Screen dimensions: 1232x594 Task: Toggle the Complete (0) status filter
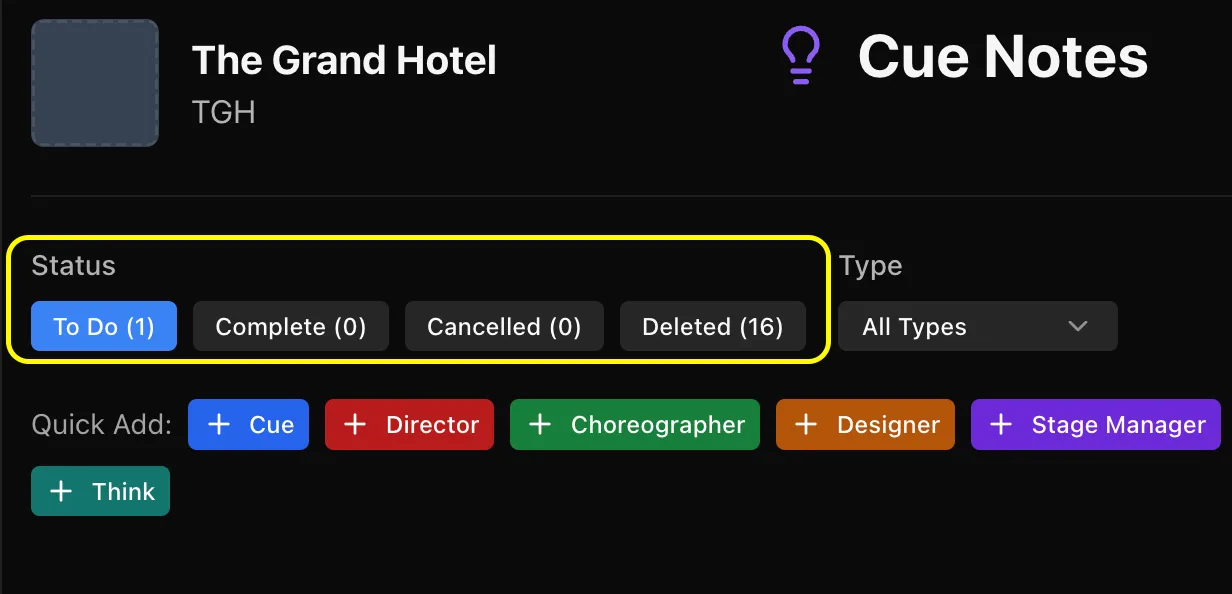tap(291, 326)
